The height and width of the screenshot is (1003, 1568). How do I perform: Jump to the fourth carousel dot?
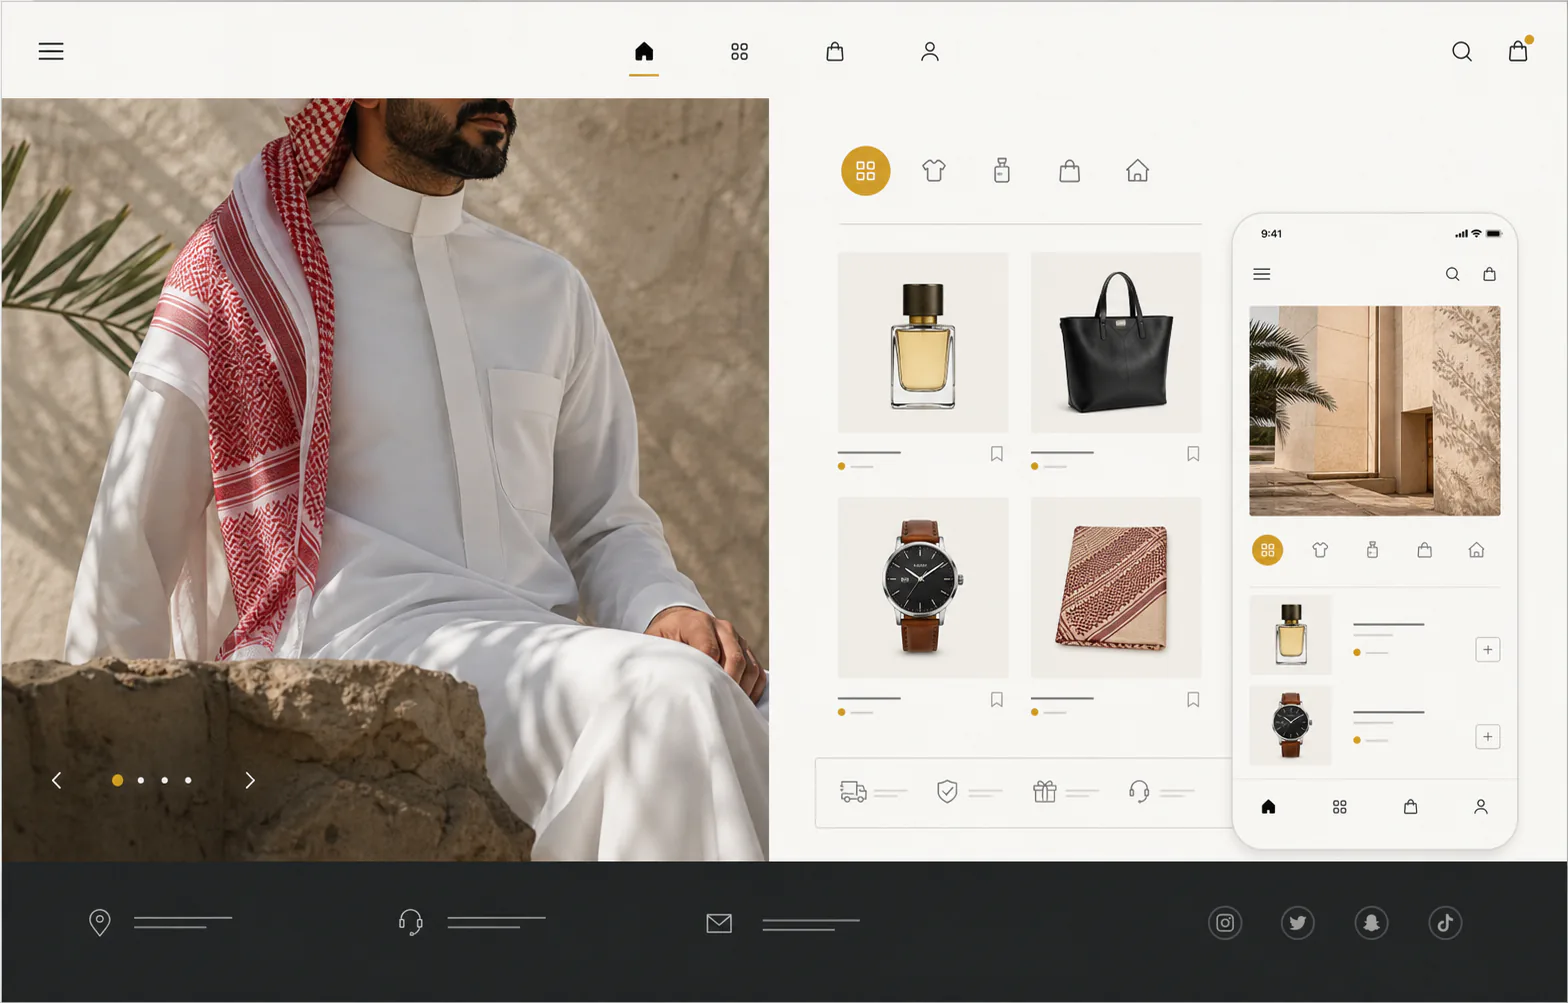[188, 780]
